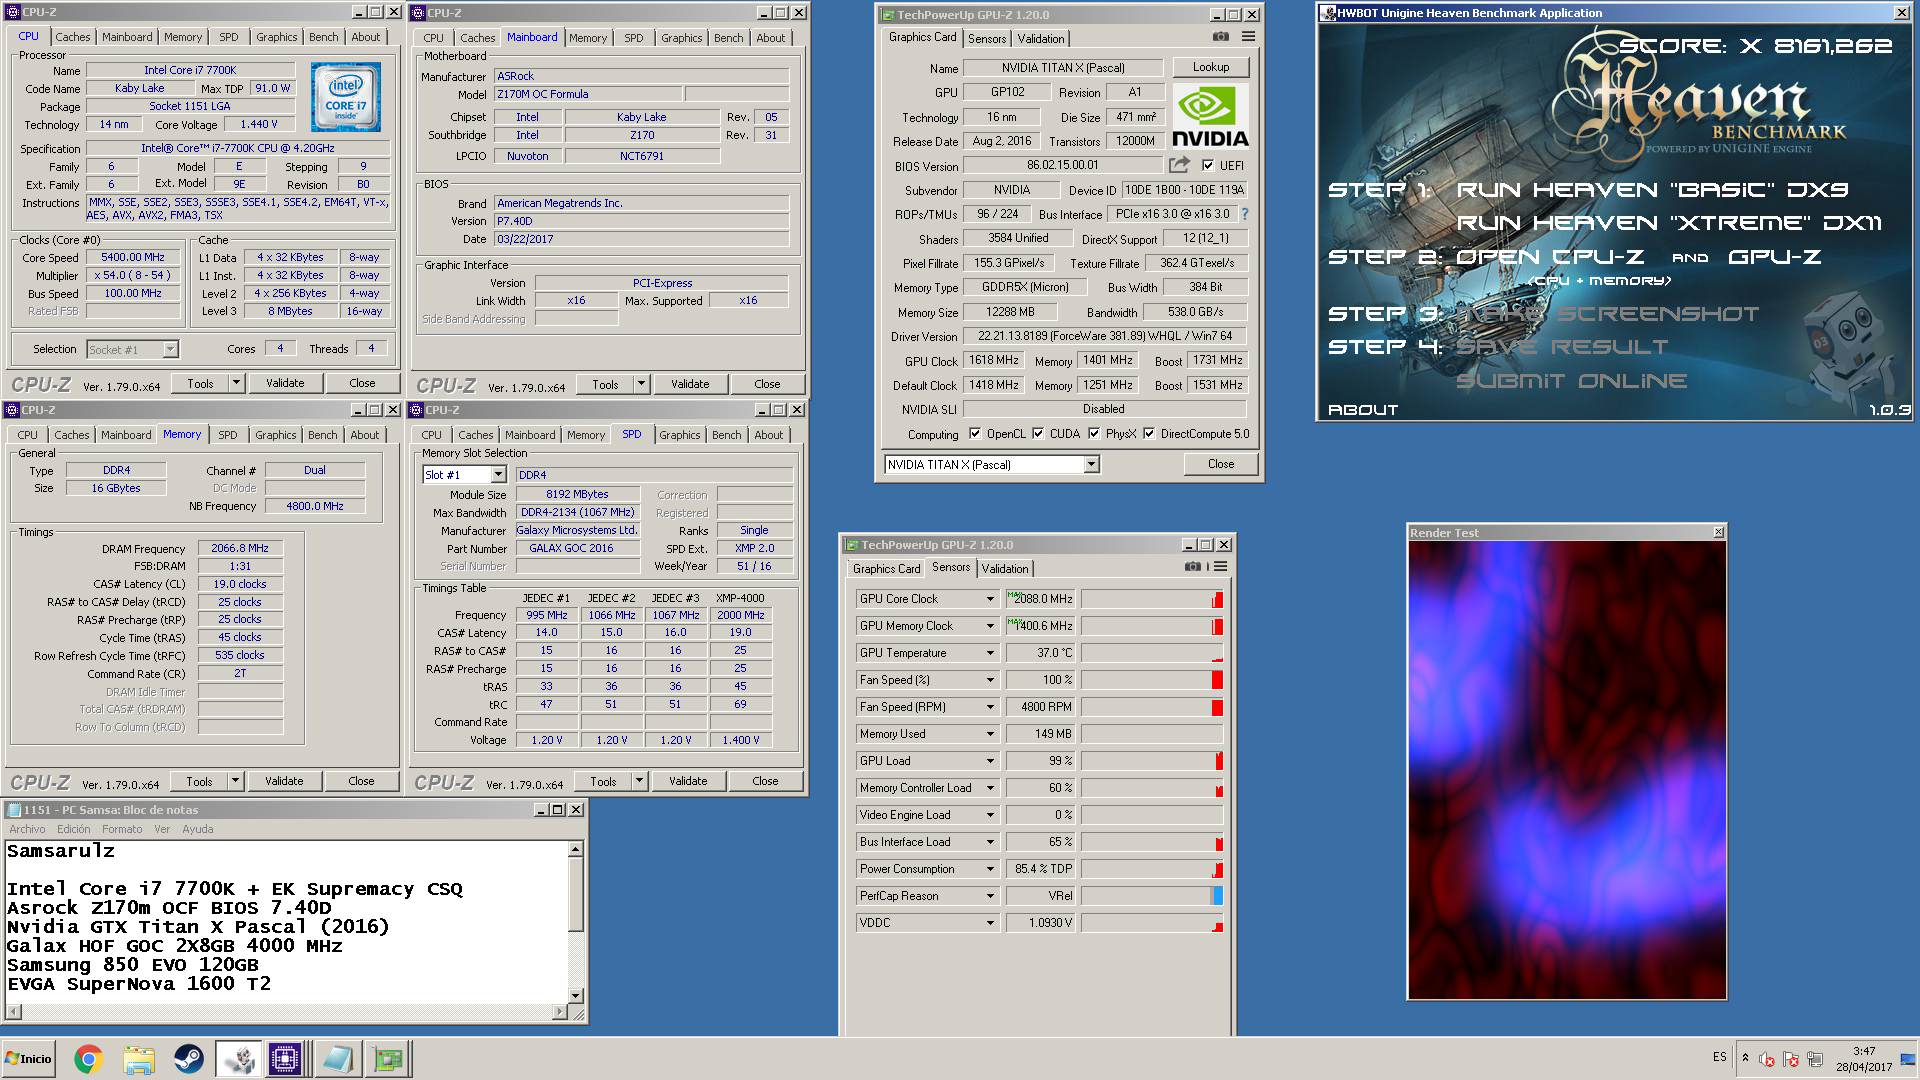This screenshot has height=1080, width=1920.
Task: Switch to HWBOT Heaven taskbar entry
Action: pyautogui.click(x=239, y=1059)
